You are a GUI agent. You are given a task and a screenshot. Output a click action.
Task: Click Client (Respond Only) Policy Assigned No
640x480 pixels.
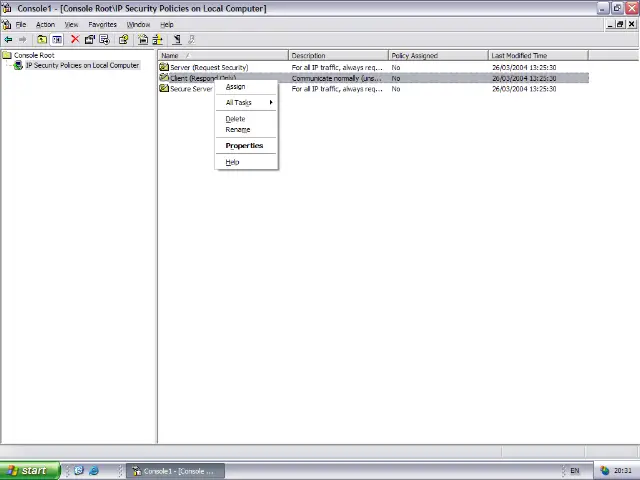(x=396, y=78)
